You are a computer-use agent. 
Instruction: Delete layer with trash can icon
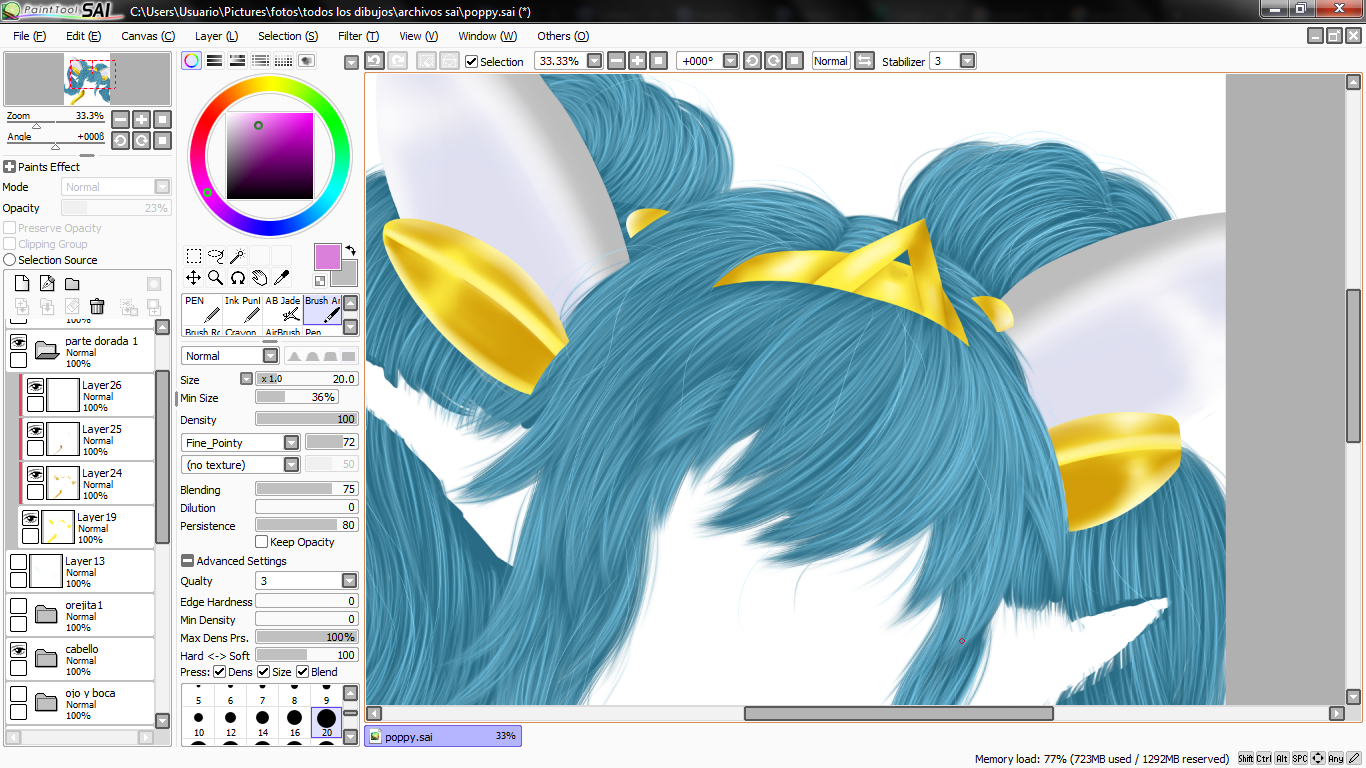pos(97,306)
